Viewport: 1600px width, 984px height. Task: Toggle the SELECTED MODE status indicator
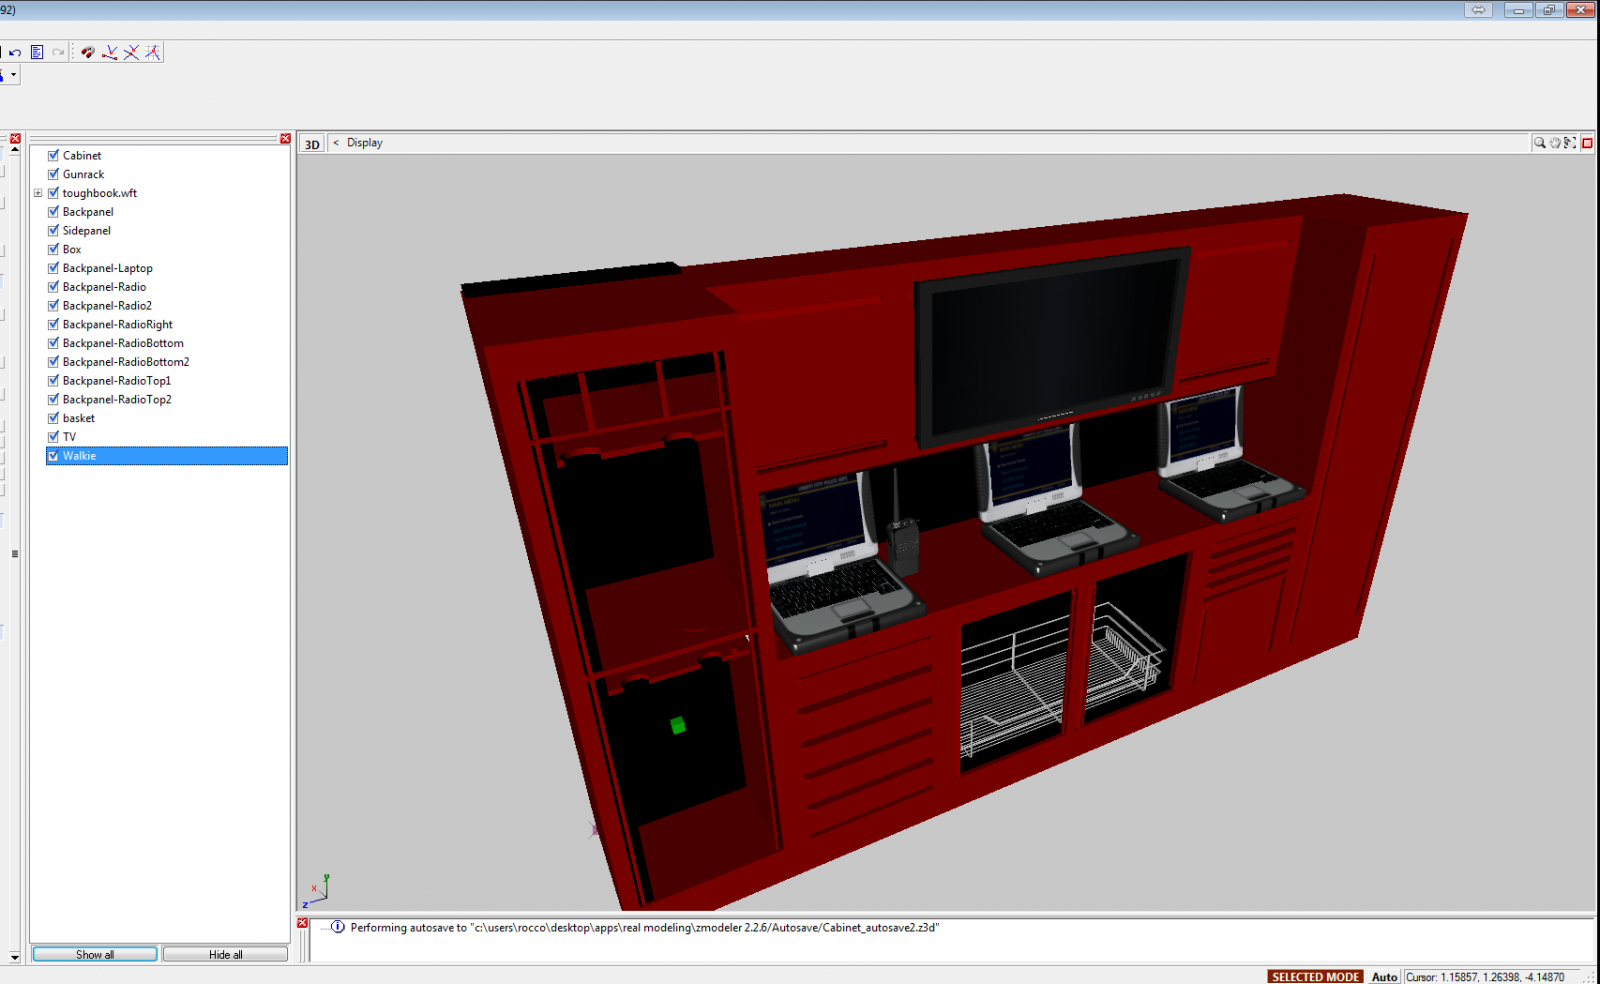pyautogui.click(x=1315, y=977)
